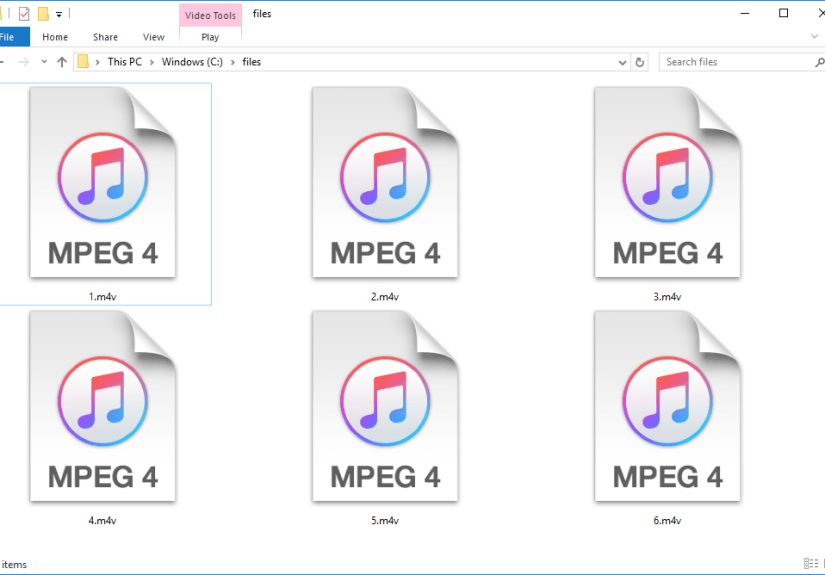Switch to details view layout icon
The height and width of the screenshot is (575, 825).
(x=811, y=563)
